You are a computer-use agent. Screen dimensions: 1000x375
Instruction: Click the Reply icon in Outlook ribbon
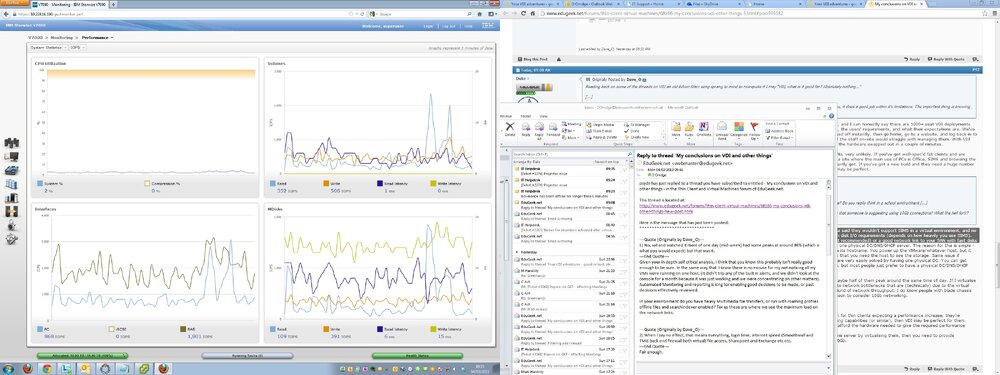click(x=526, y=129)
